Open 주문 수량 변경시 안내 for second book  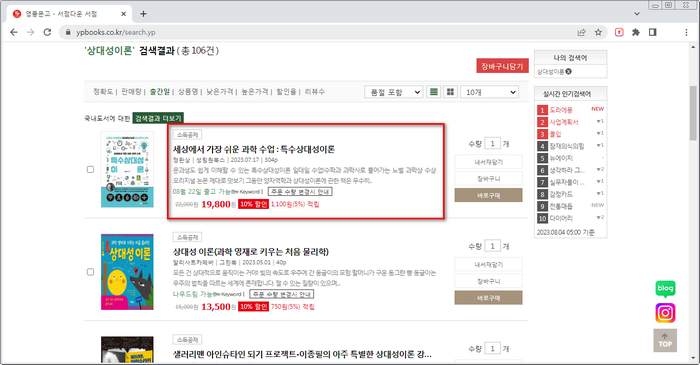tap(282, 294)
